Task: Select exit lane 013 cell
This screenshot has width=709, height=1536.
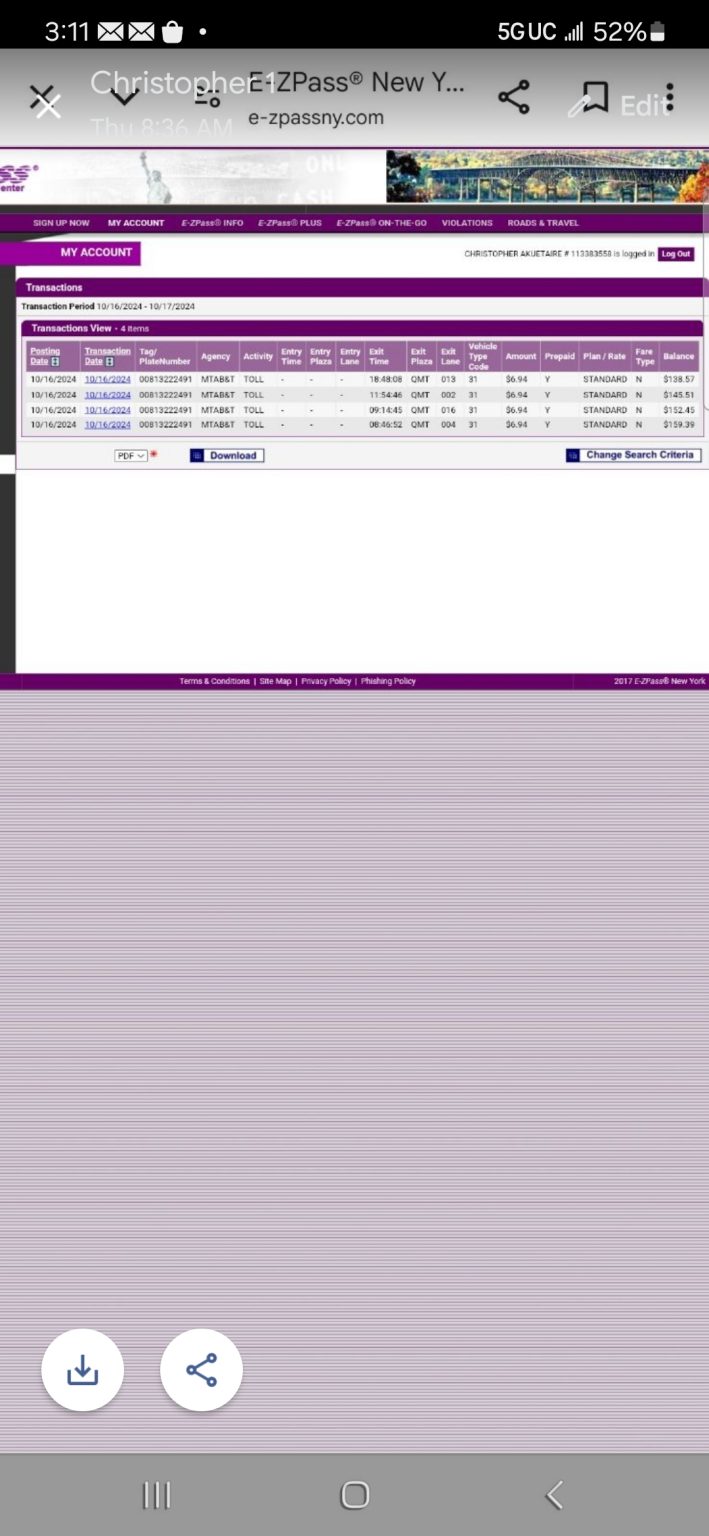Action: (x=448, y=380)
